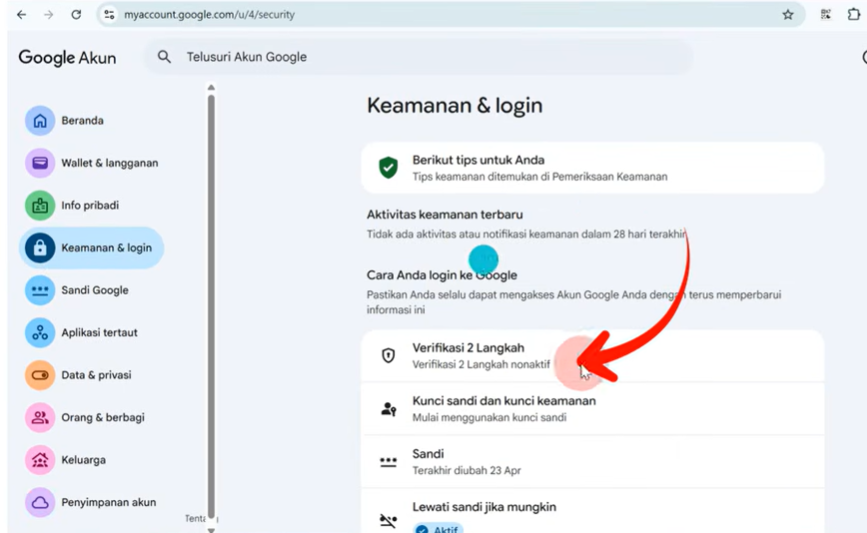Click the browser forward arrow
This screenshot has width=867, height=533.
coord(49,15)
